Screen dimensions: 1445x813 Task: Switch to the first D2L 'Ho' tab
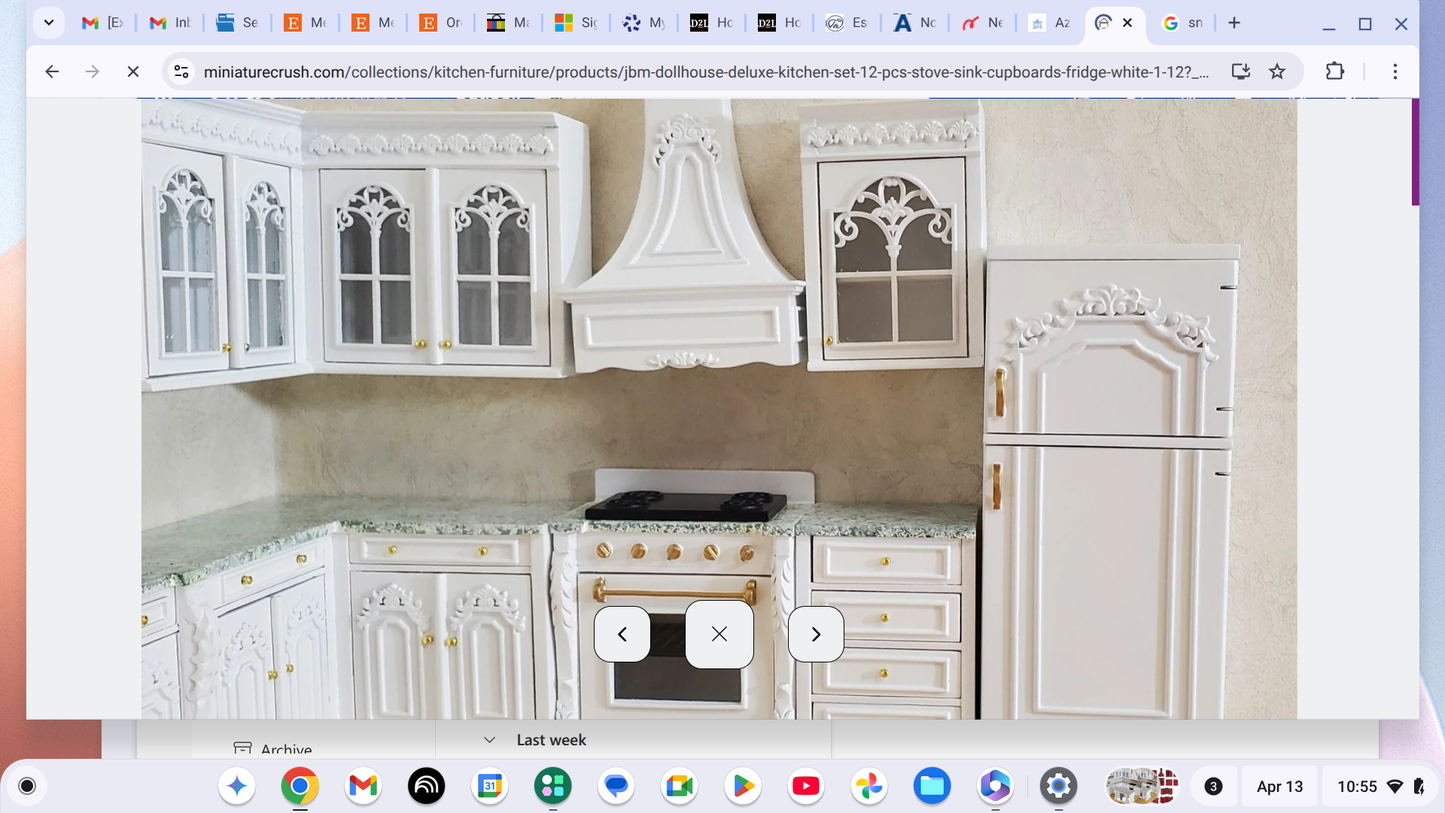(711, 23)
